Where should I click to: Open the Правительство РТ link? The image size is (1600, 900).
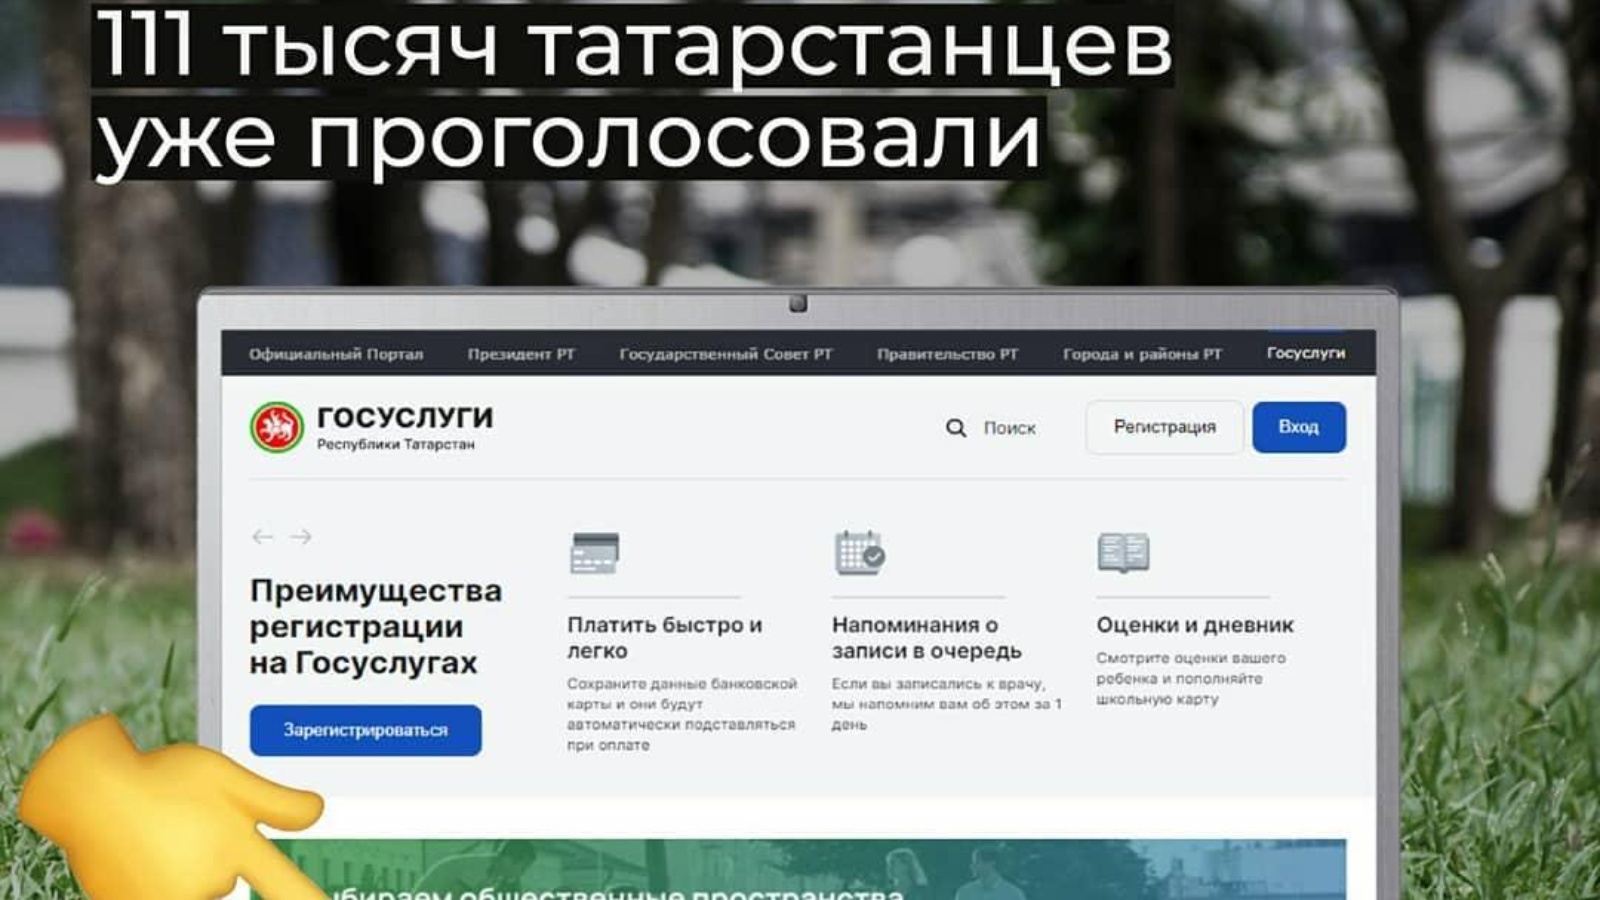click(x=947, y=354)
